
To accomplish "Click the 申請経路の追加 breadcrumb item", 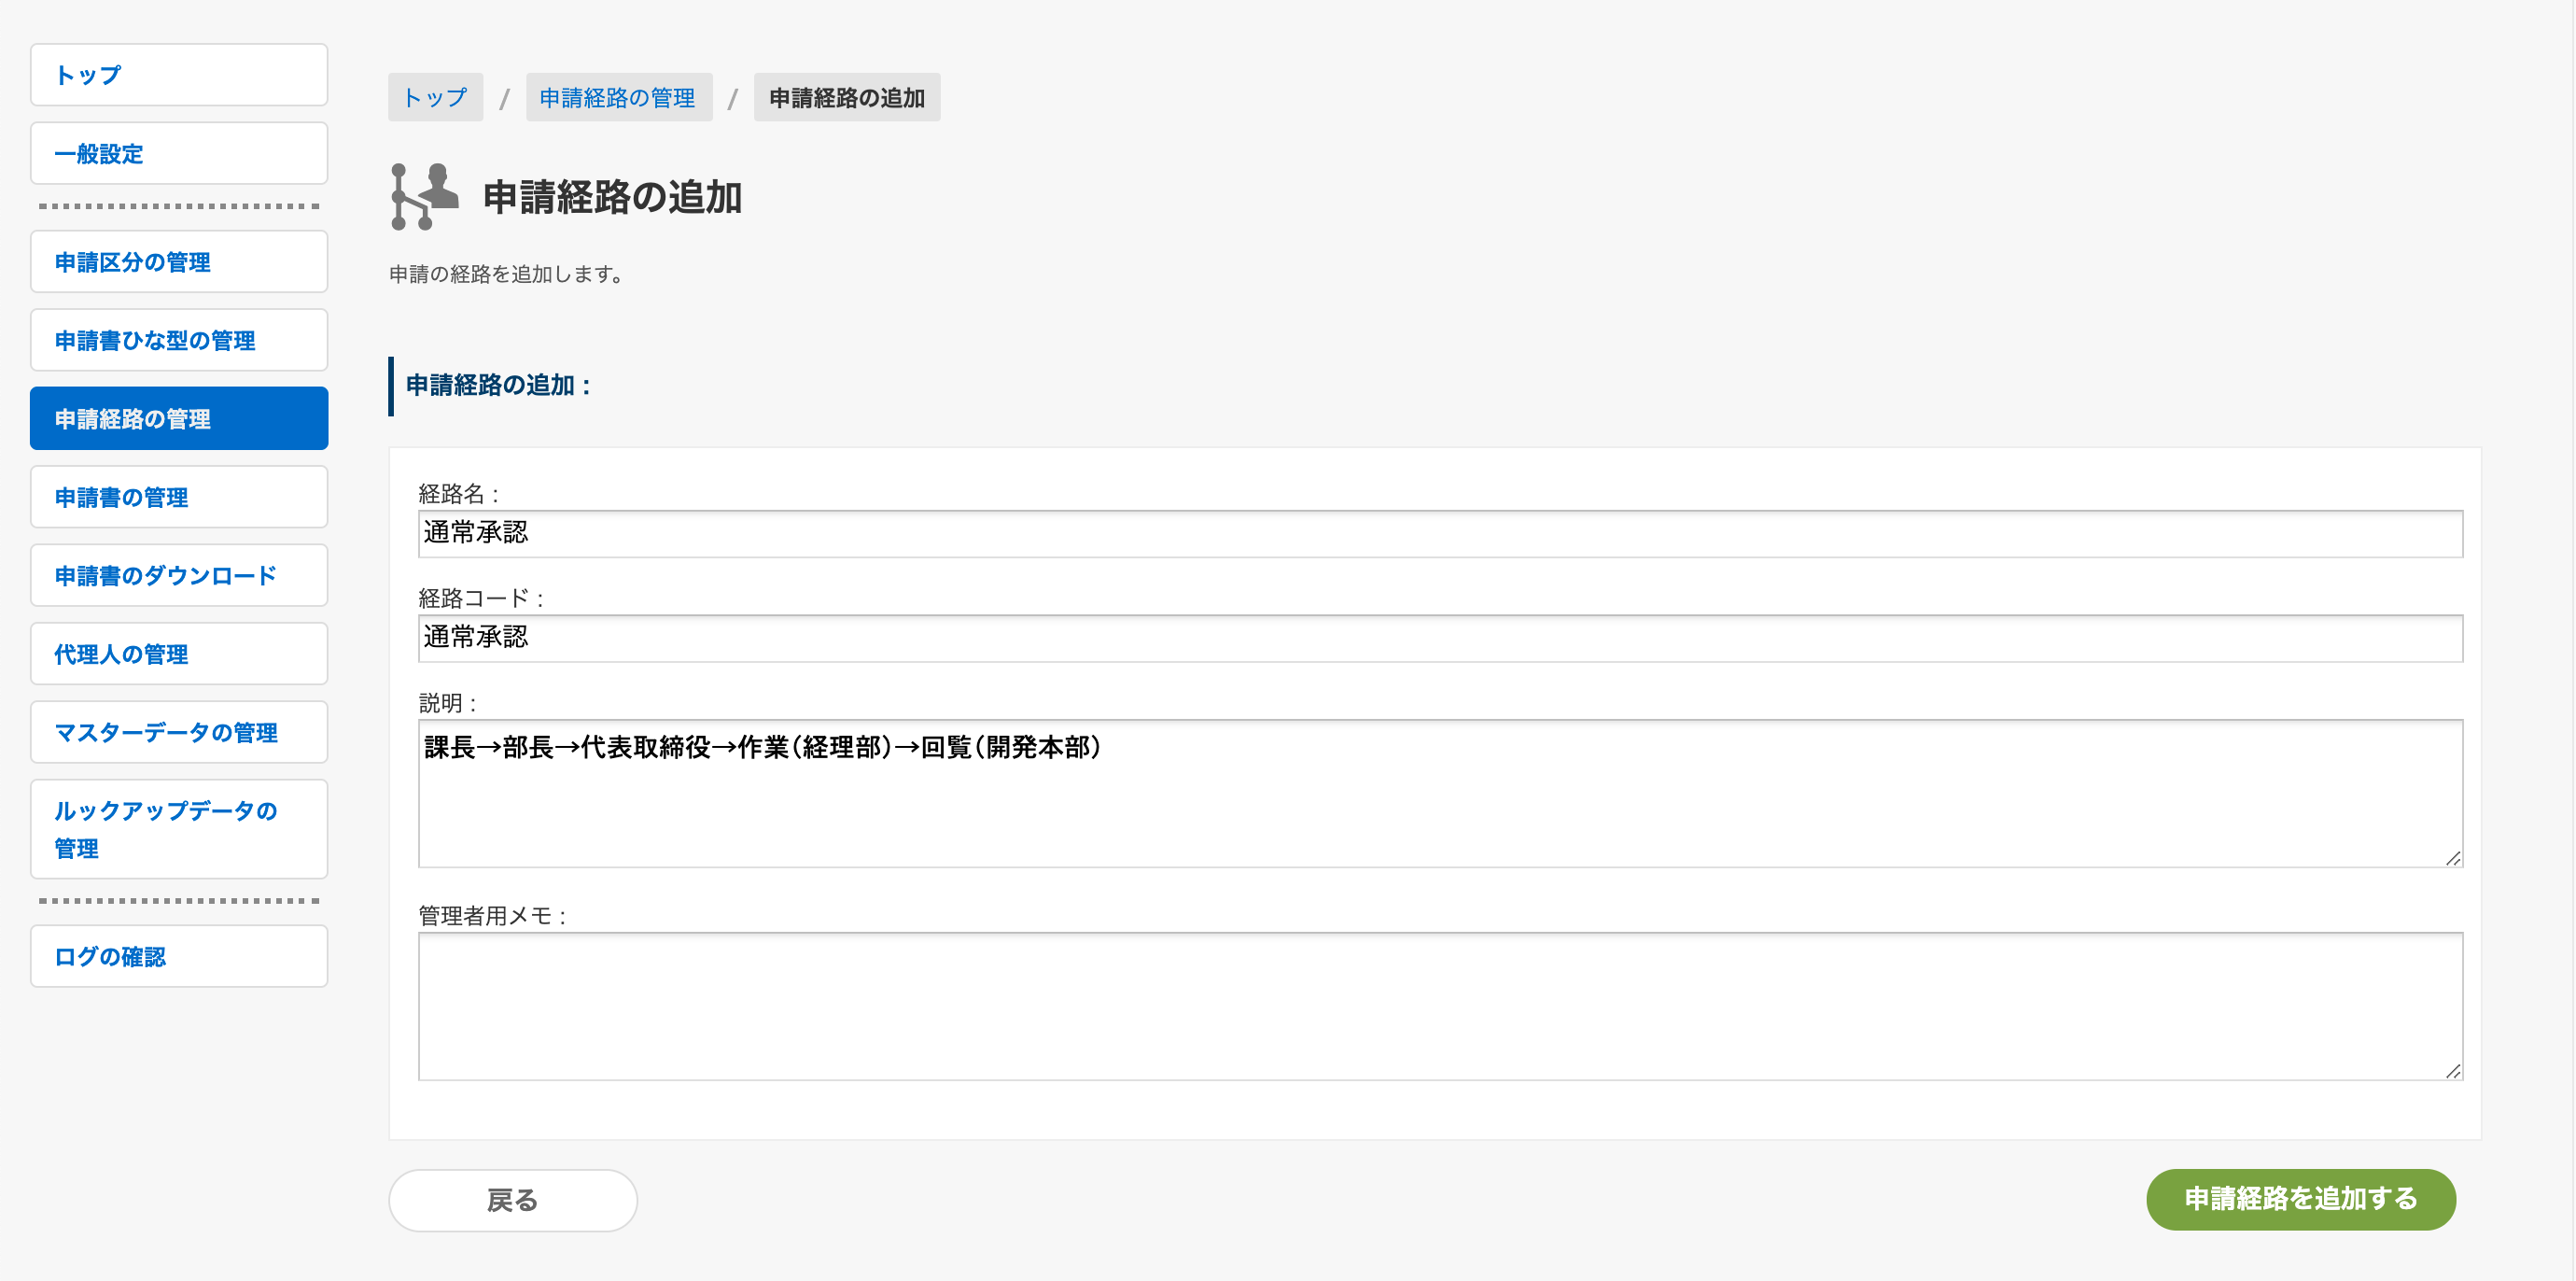I will pos(847,98).
